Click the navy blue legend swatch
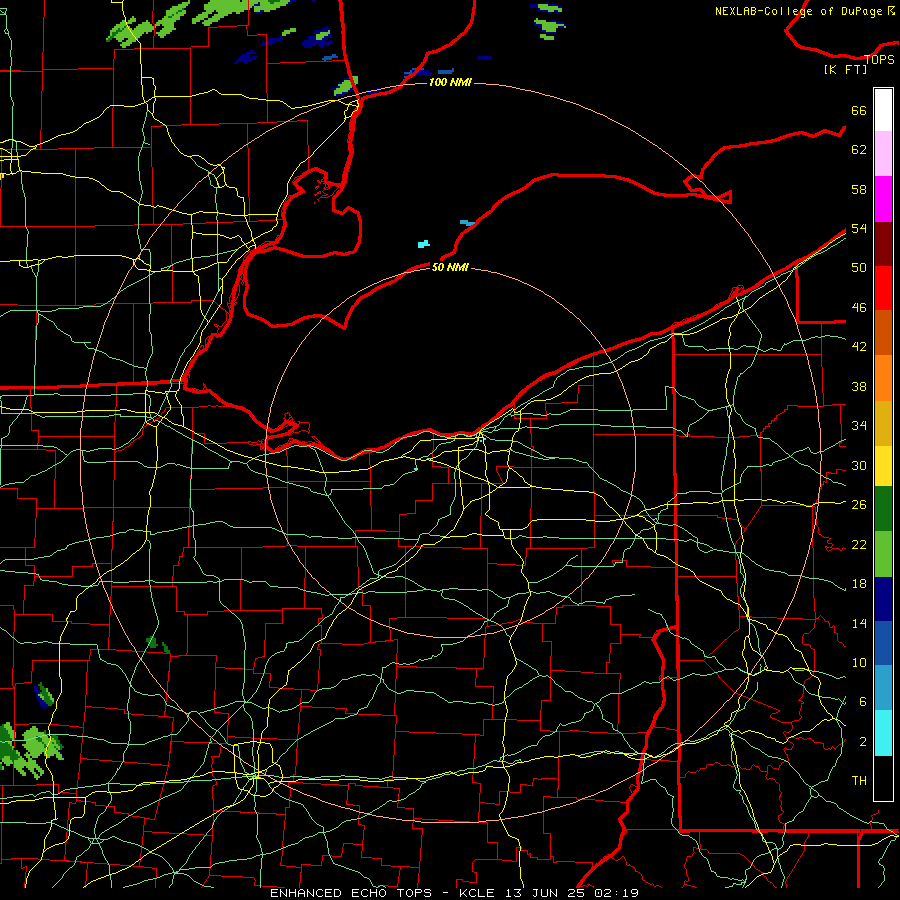900x900 pixels. pos(883,599)
